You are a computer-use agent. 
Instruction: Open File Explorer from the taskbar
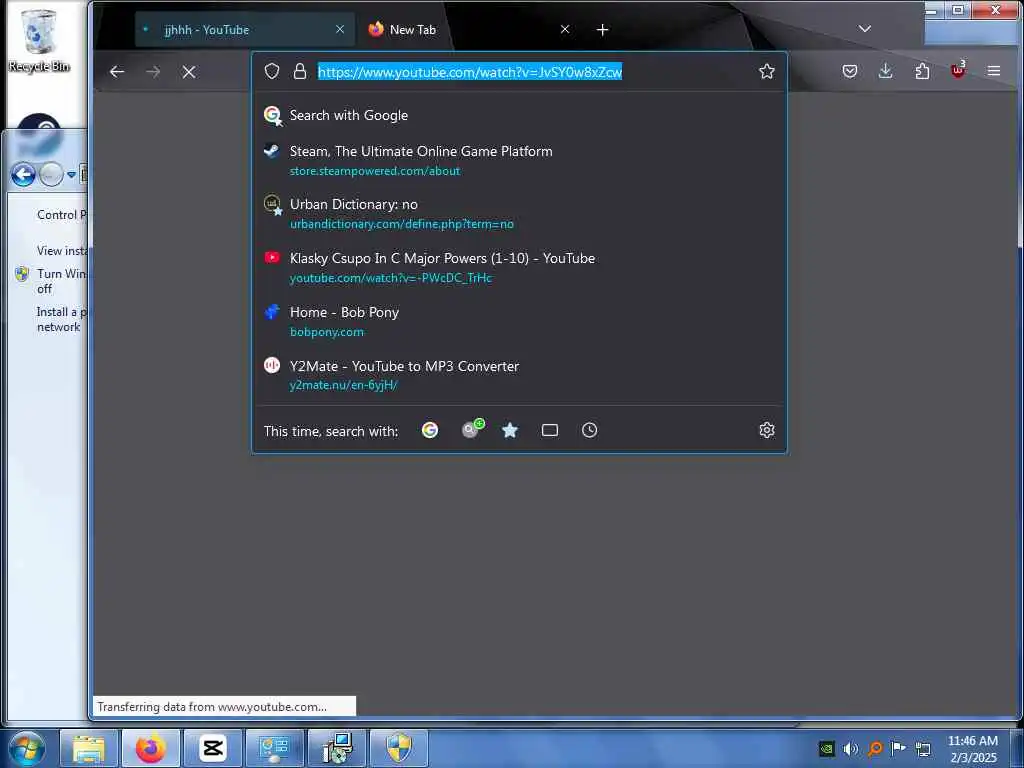[x=89, y=748]
